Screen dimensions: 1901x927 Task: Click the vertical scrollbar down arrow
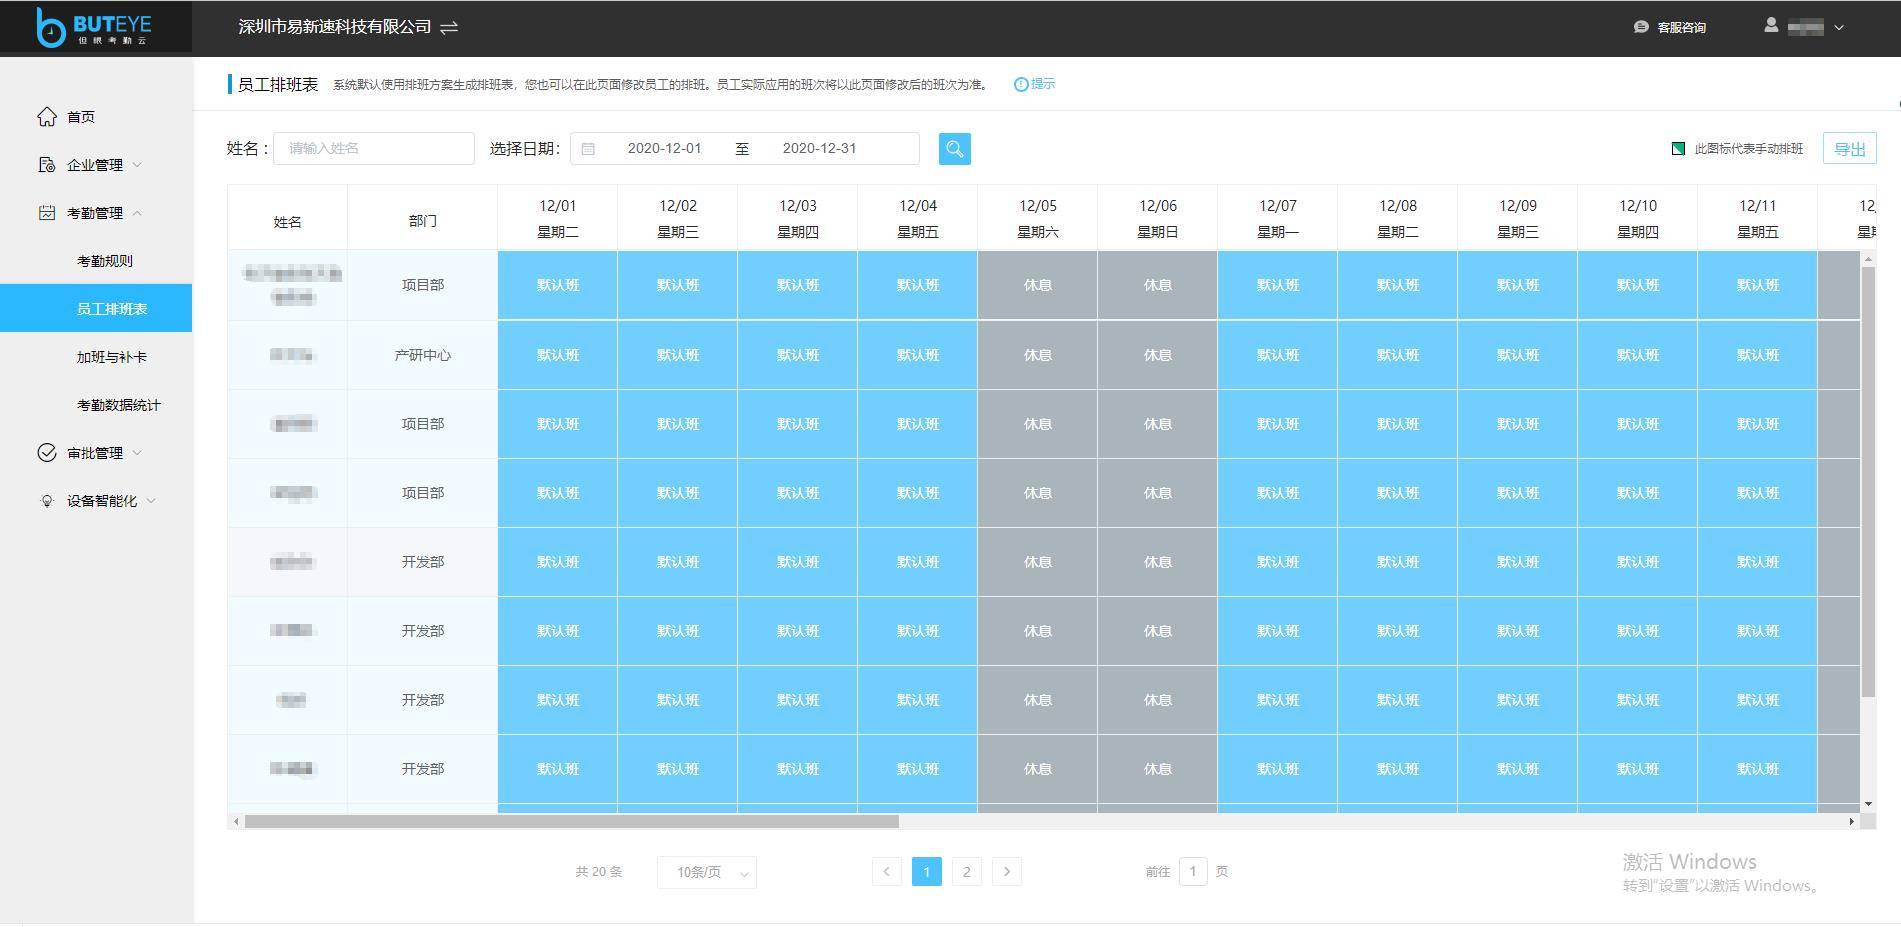[1868, 804]
